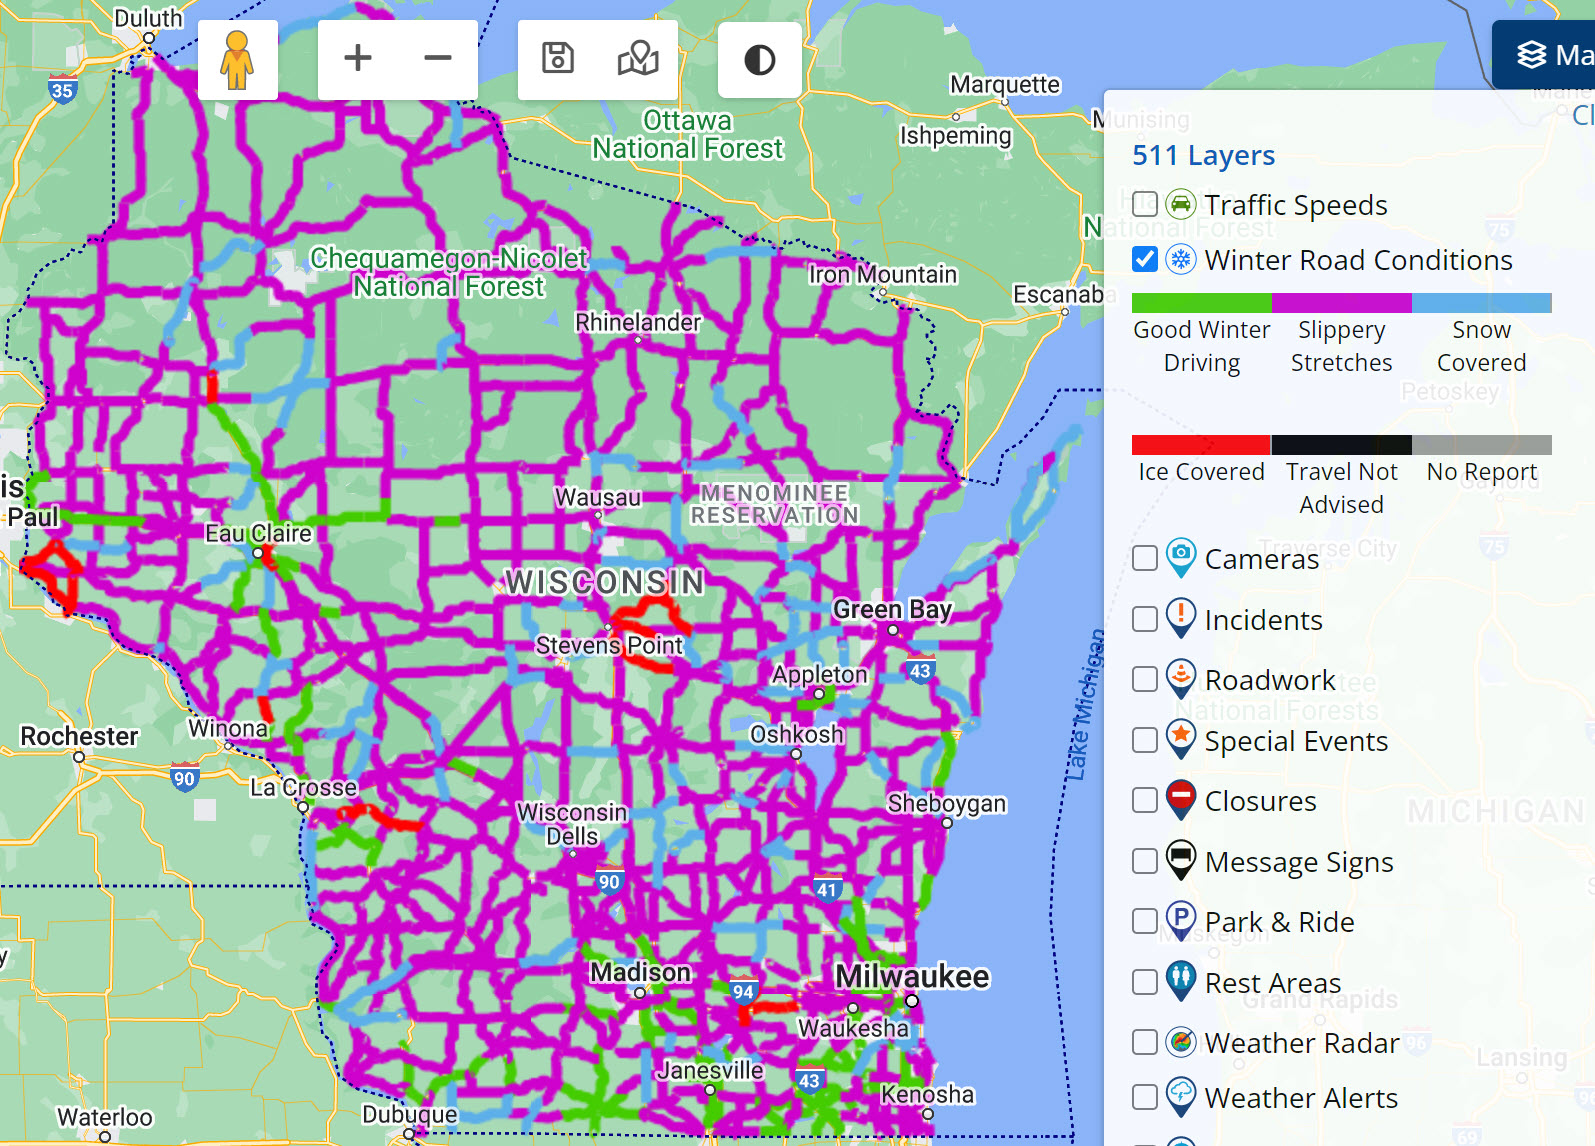Click the Traffic Speeds label
The width and height of the screenshot is (1595, 1146).
click(x=1296, y=205)
